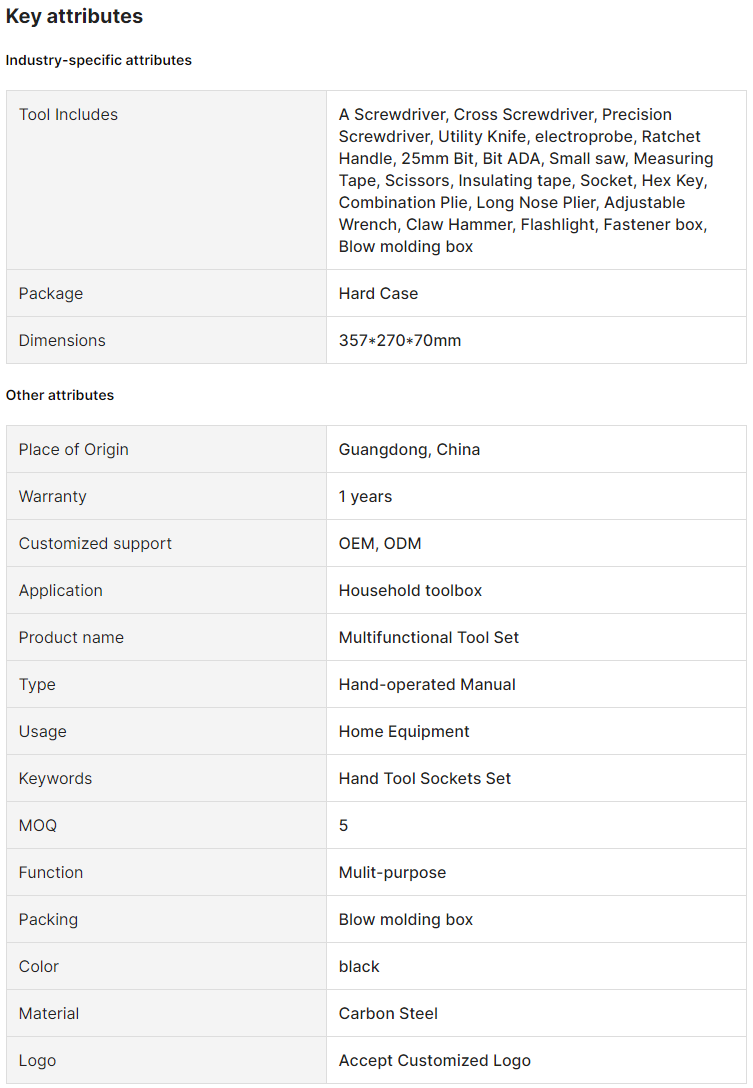Image resolution: width=753 pixels, height=1088 pixels.
Task: Select the Dimensions row label
Action: click(x=62, y=341)
